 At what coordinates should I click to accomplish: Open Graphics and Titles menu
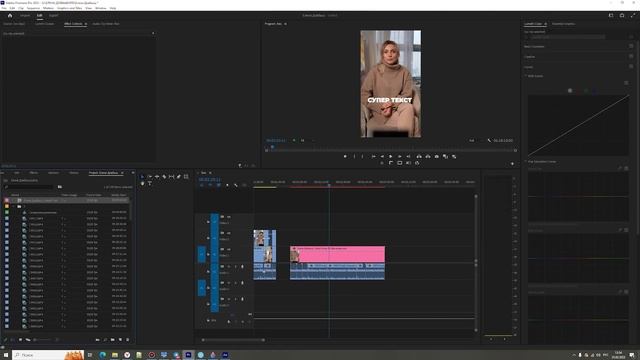click(69, 8)
